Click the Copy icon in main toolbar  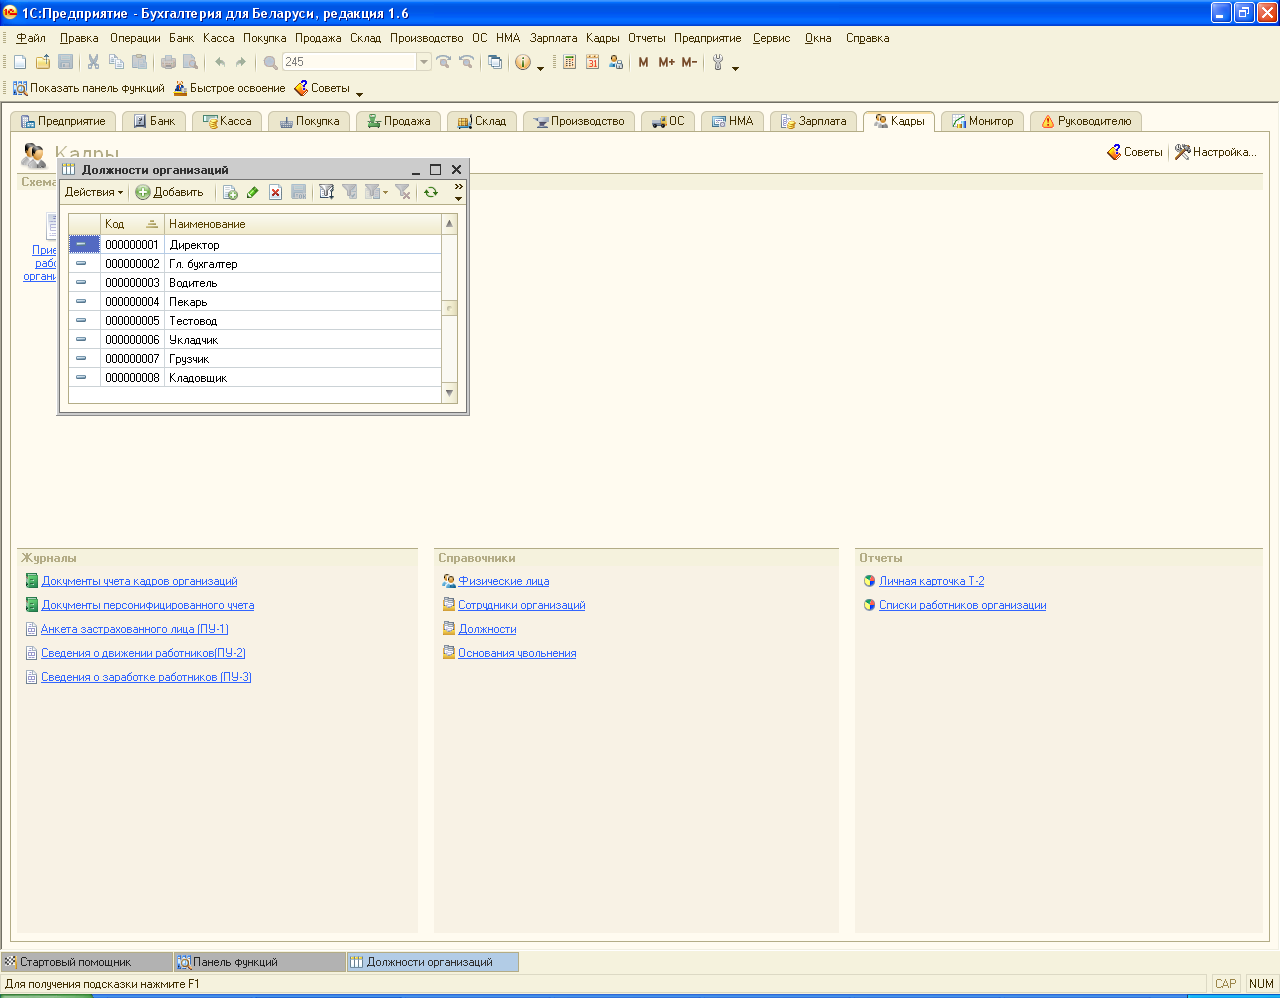(x=116, y=62)
